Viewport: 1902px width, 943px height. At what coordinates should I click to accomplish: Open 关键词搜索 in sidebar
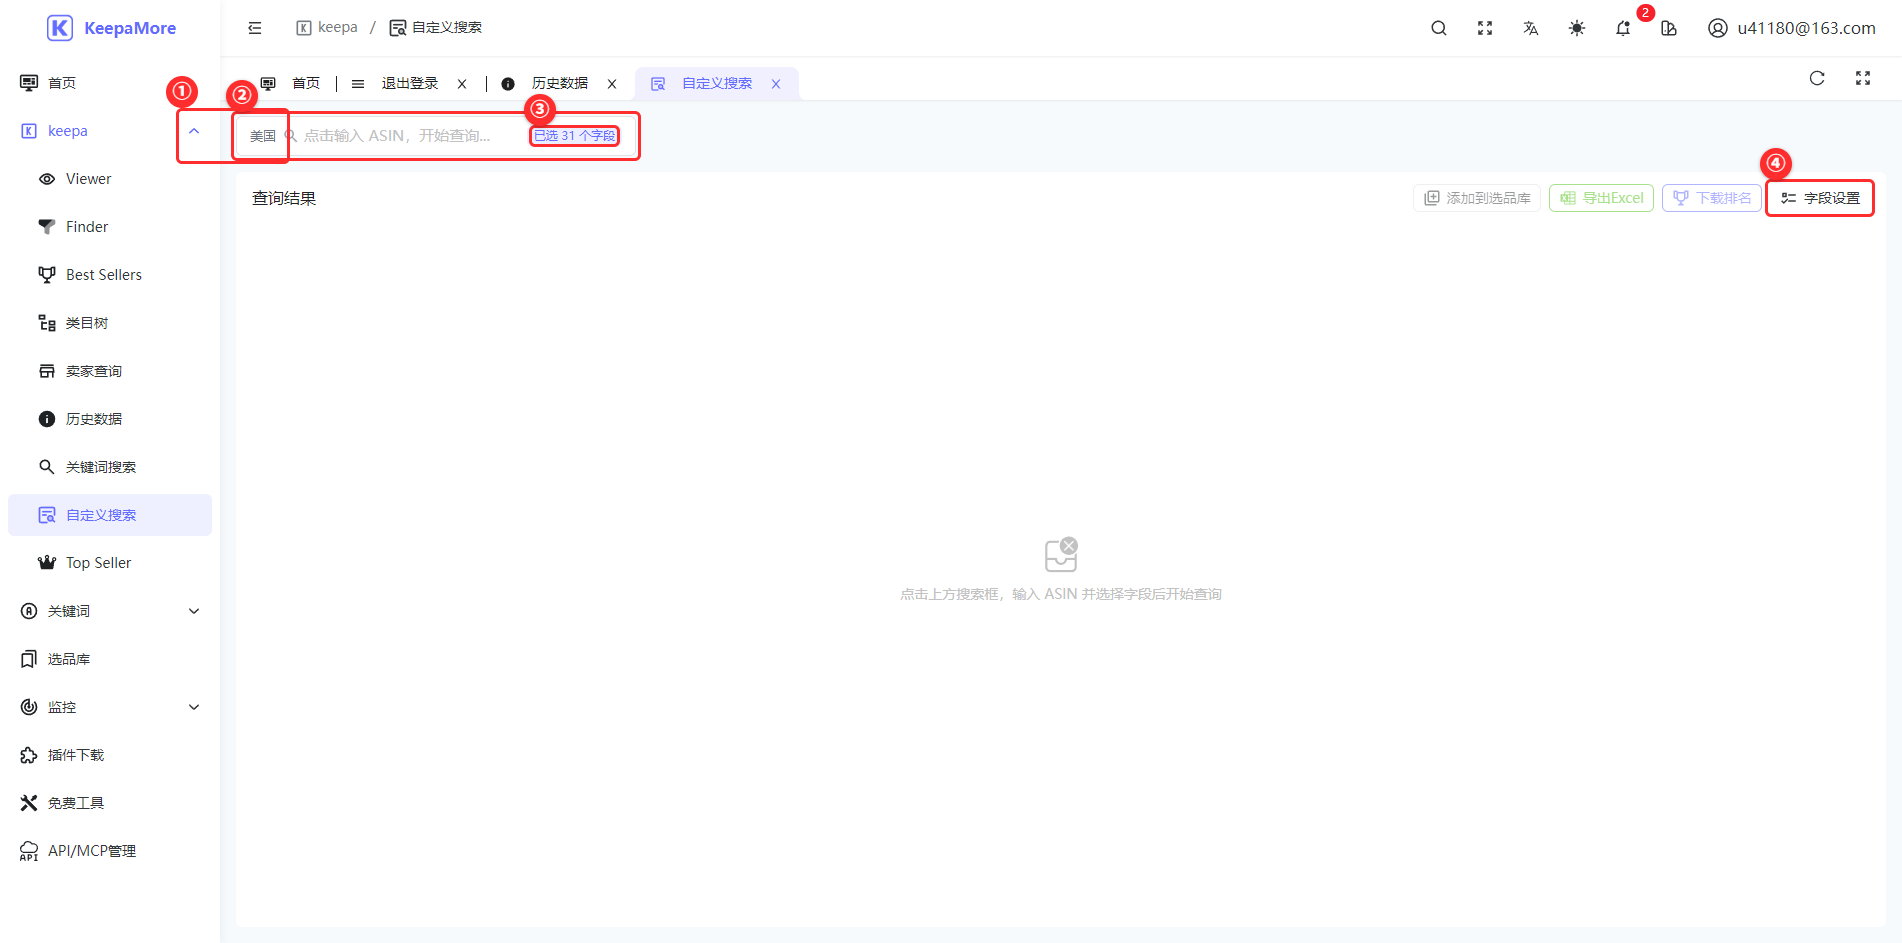coord(110,467)
